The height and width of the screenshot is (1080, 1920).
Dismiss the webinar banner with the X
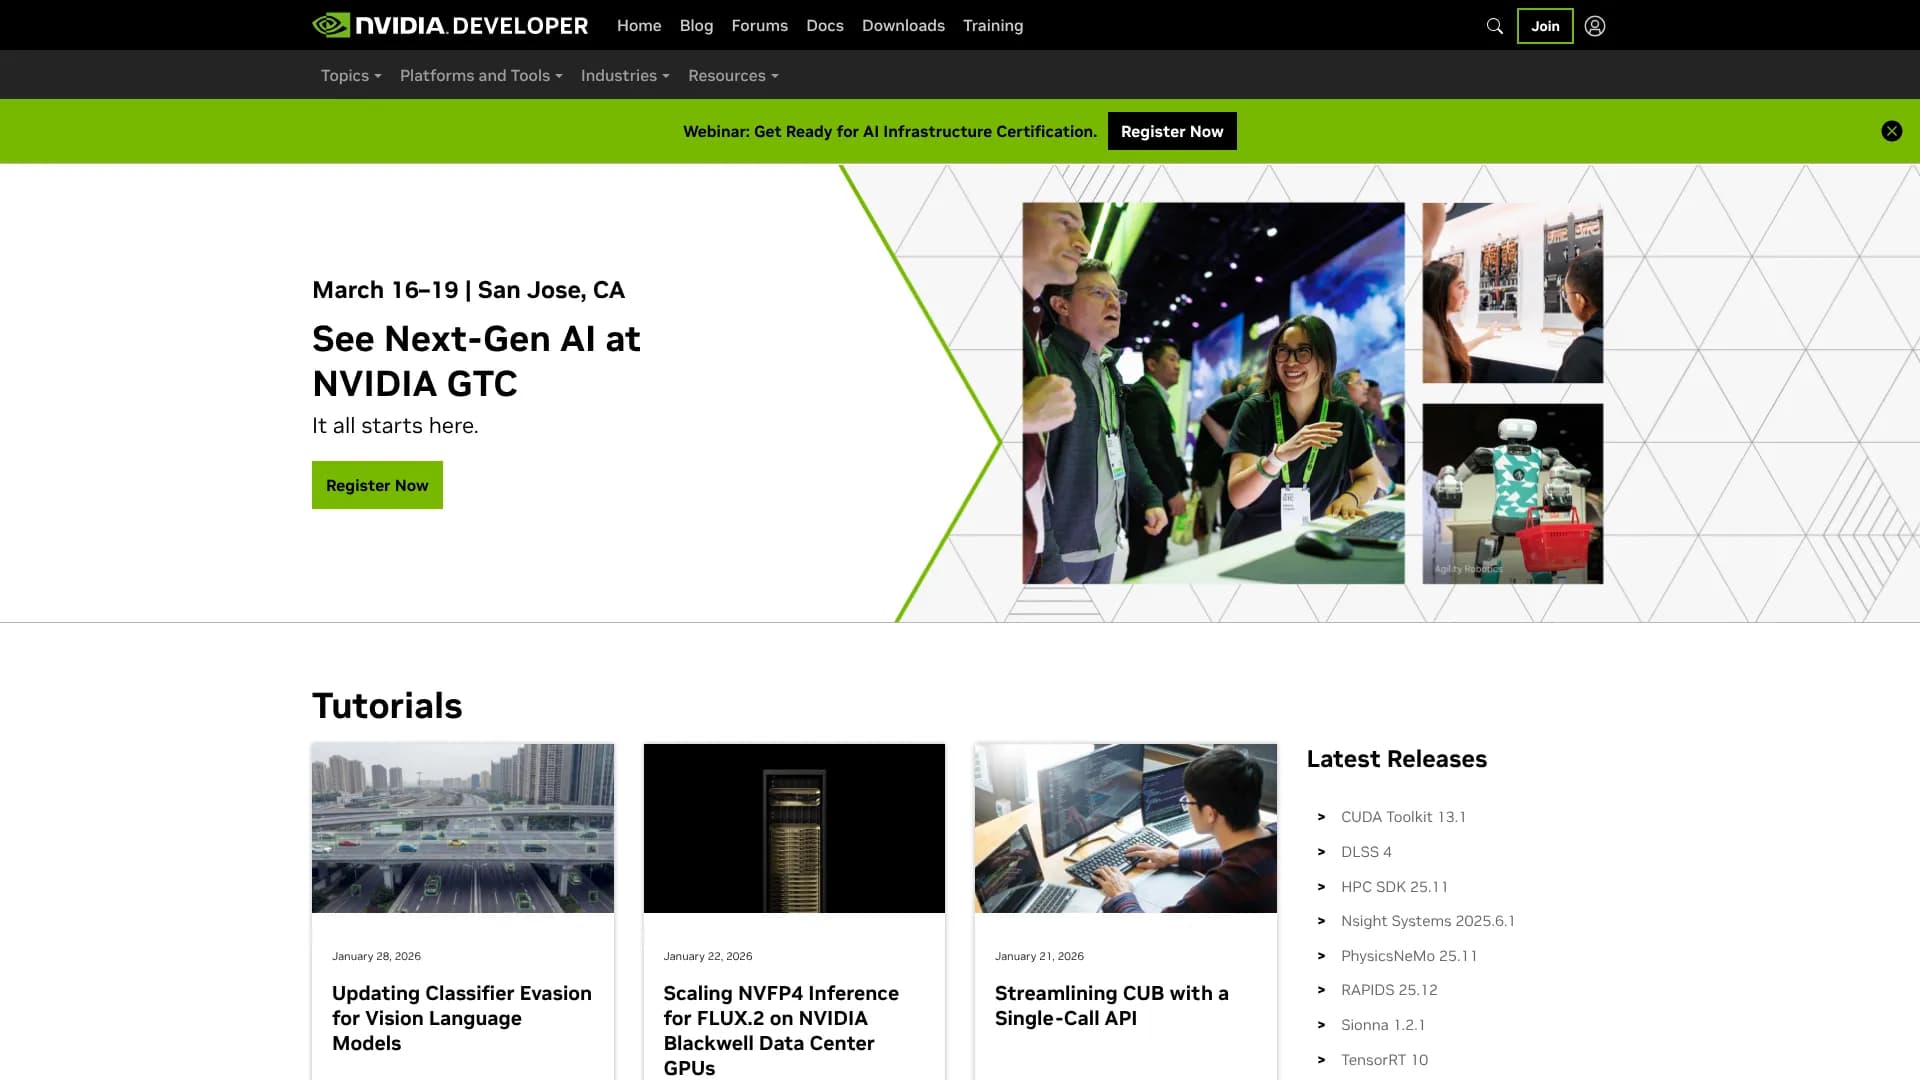pos(1891,130)
